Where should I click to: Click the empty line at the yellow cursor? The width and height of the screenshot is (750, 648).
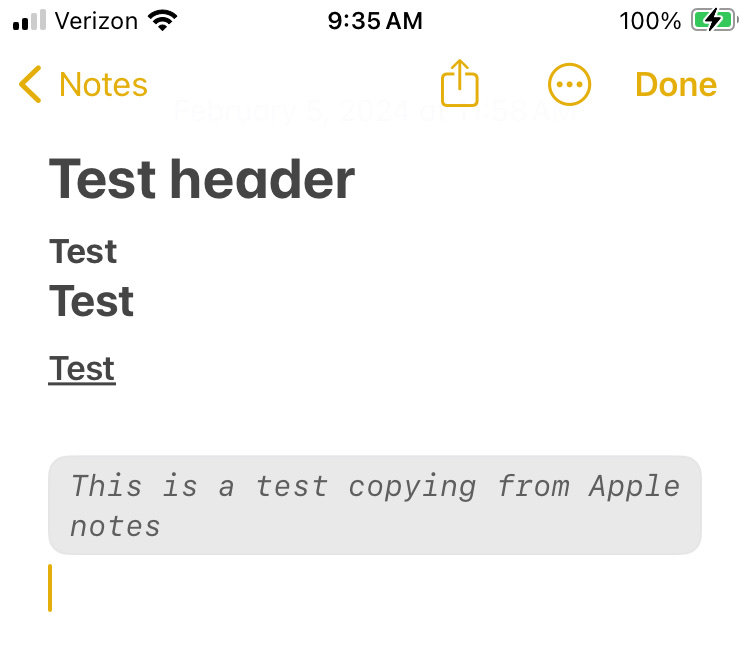click(x=200, y=588)
